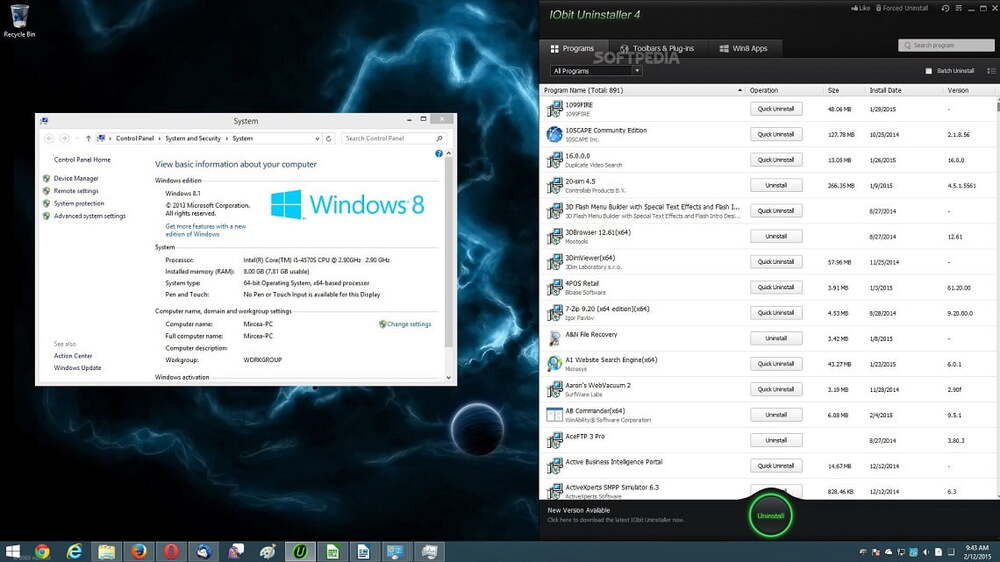
Task: Launch Opera from taskbar
Action: (x=171, y=552)
